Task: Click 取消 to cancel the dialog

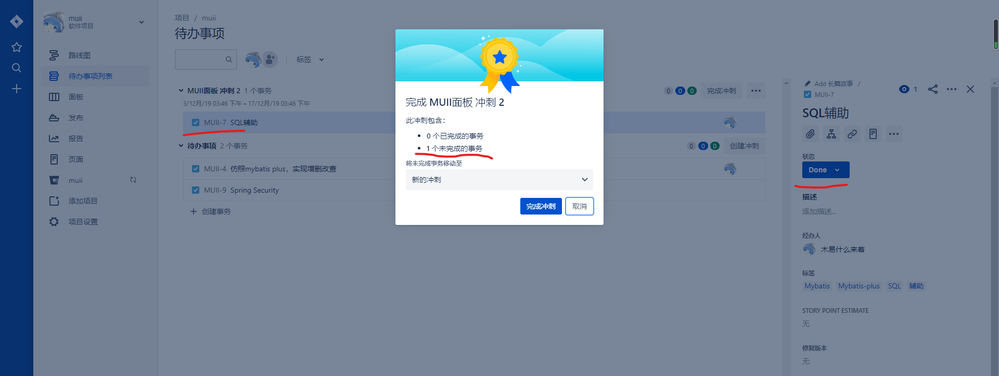Action: 580,206
